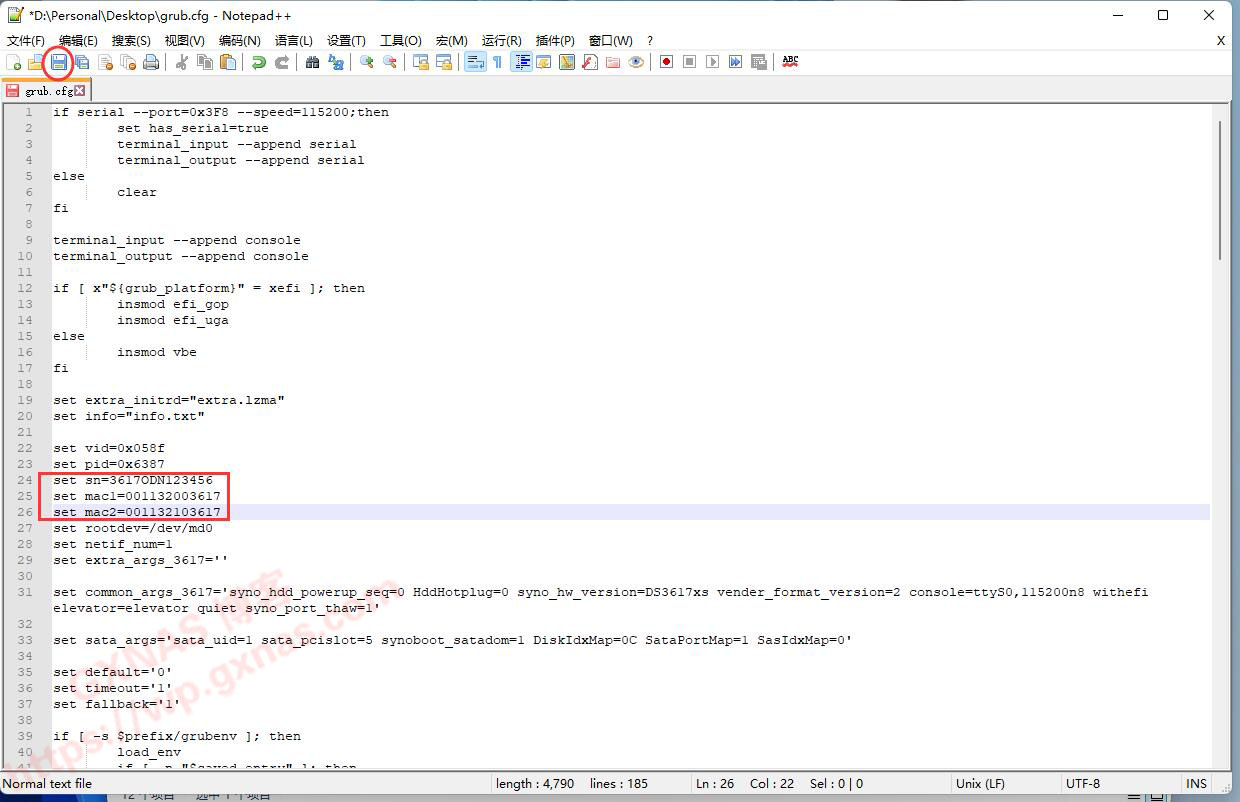Open the 插件(P) plugins menu
Viewport: 1240px width, 802px height.
(x=555, y=40)
